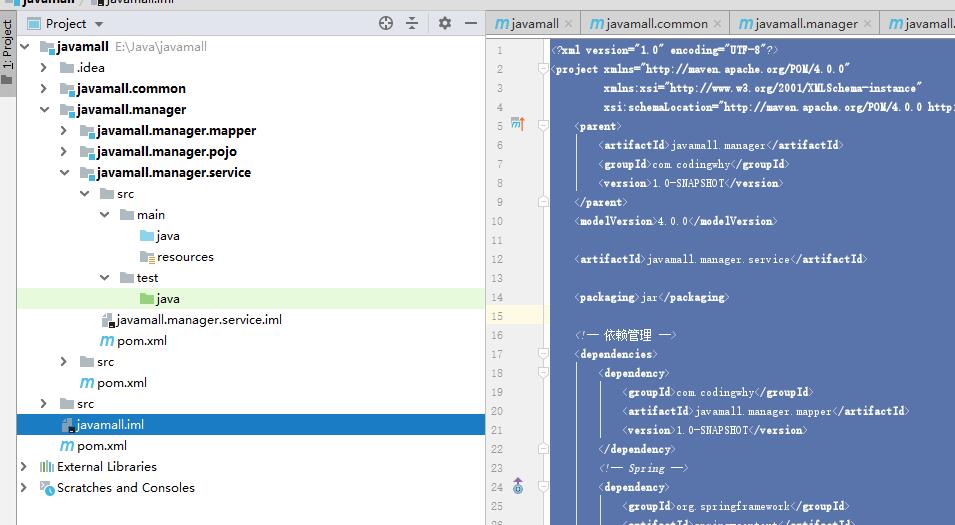Click the Collapse All icon in Project panel
Screen dimensions: 955x525
coord(412,23)
